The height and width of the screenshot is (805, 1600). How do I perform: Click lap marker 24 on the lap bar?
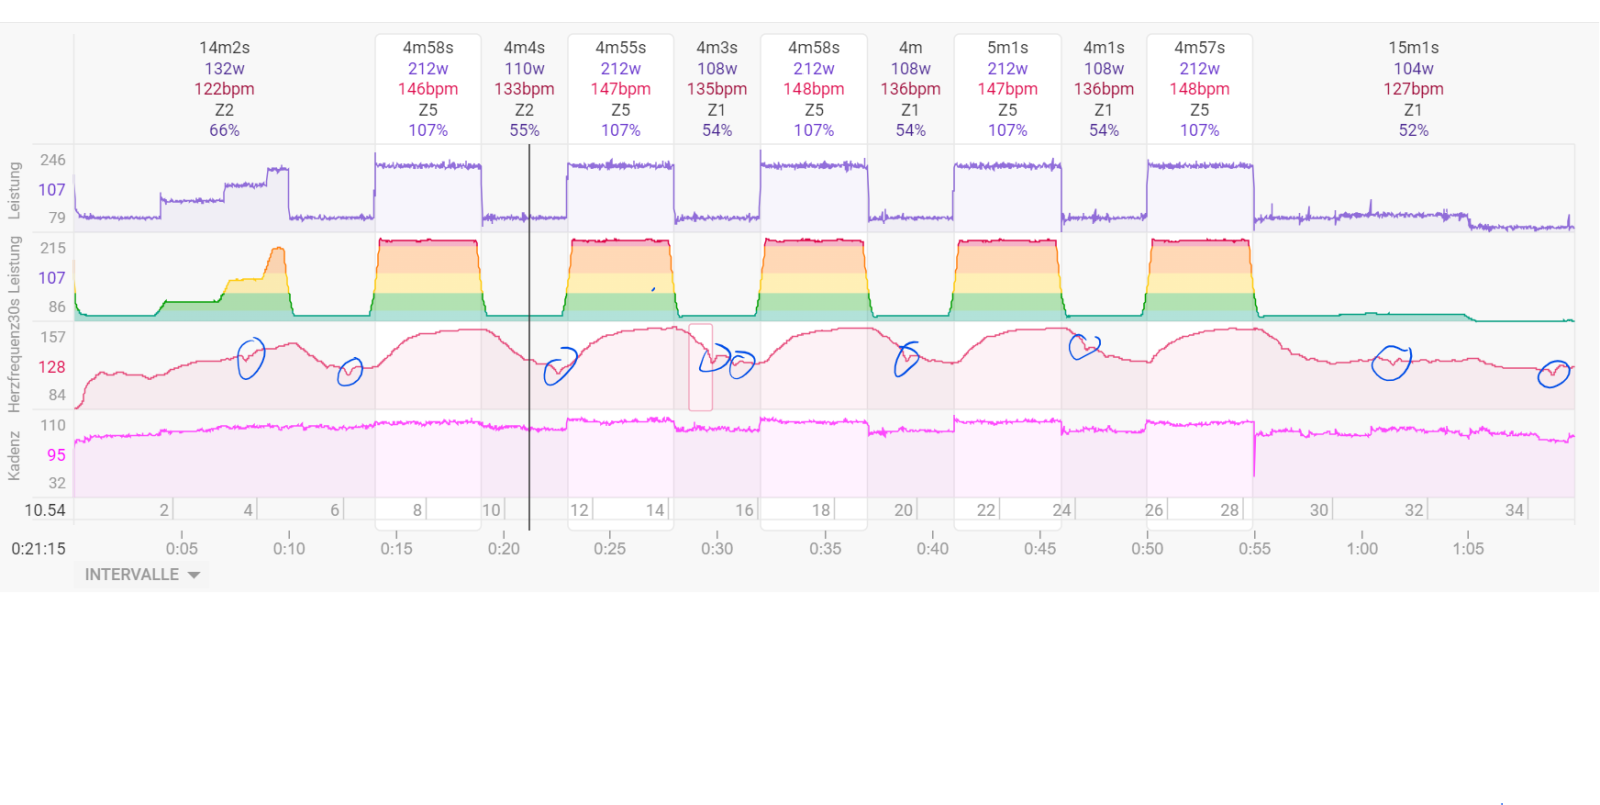[1062, 510]
